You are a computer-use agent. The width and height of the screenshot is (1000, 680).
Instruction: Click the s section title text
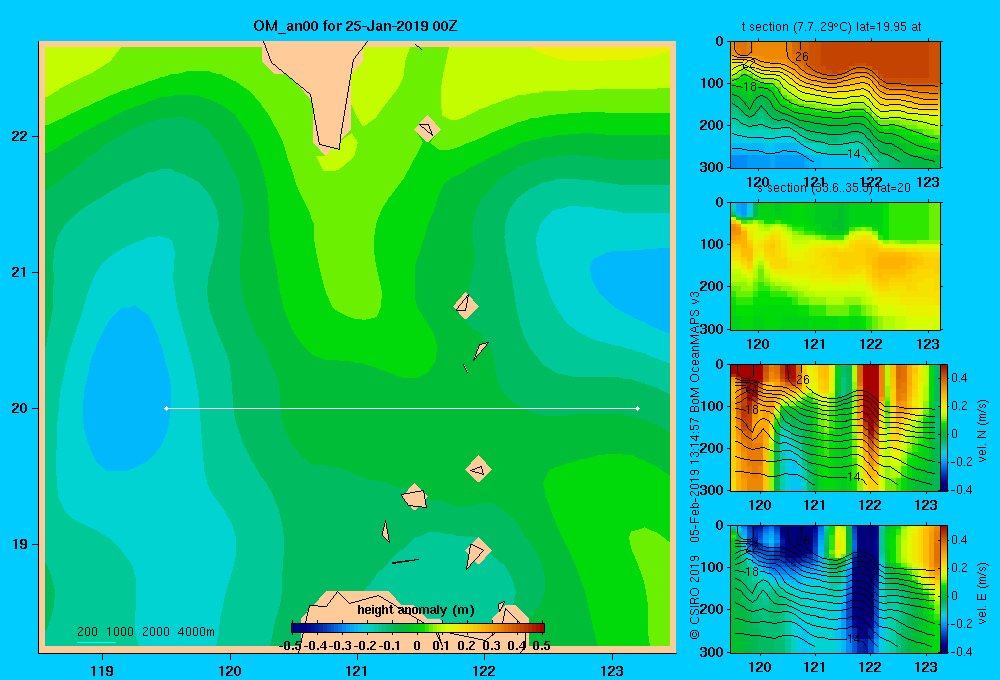tap(833, 188)
